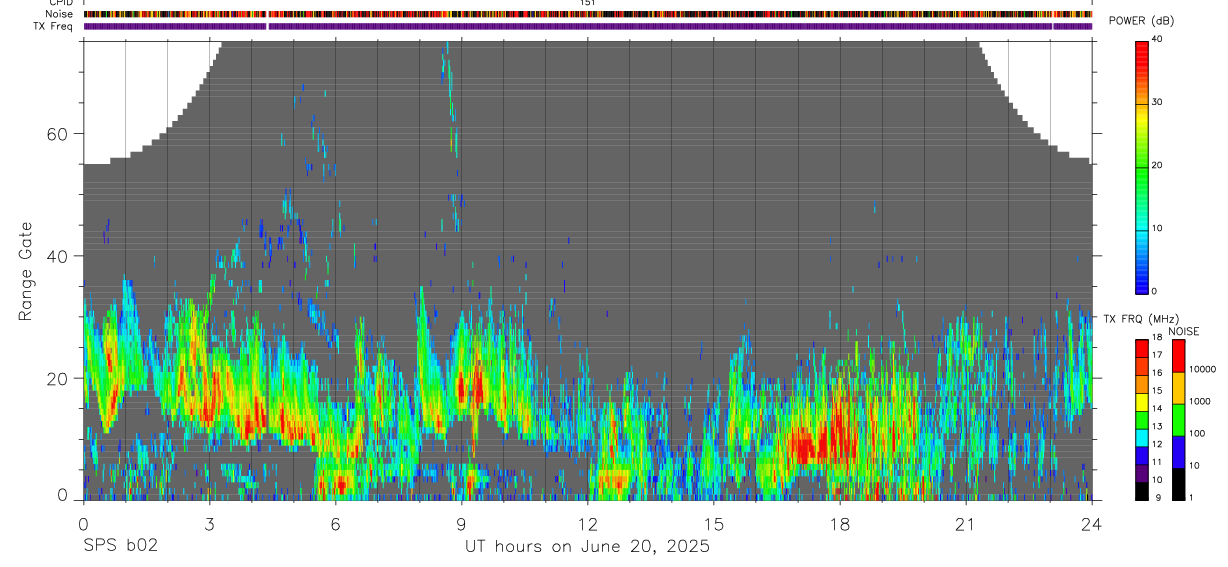The height and width of the screenshot is (567, 1228).
Task: Click the 24 hour tick label
Action: 1092,524
